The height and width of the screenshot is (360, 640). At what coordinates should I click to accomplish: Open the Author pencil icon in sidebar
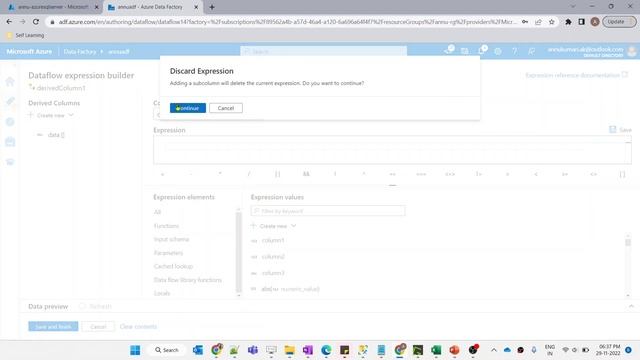point(10,101)
